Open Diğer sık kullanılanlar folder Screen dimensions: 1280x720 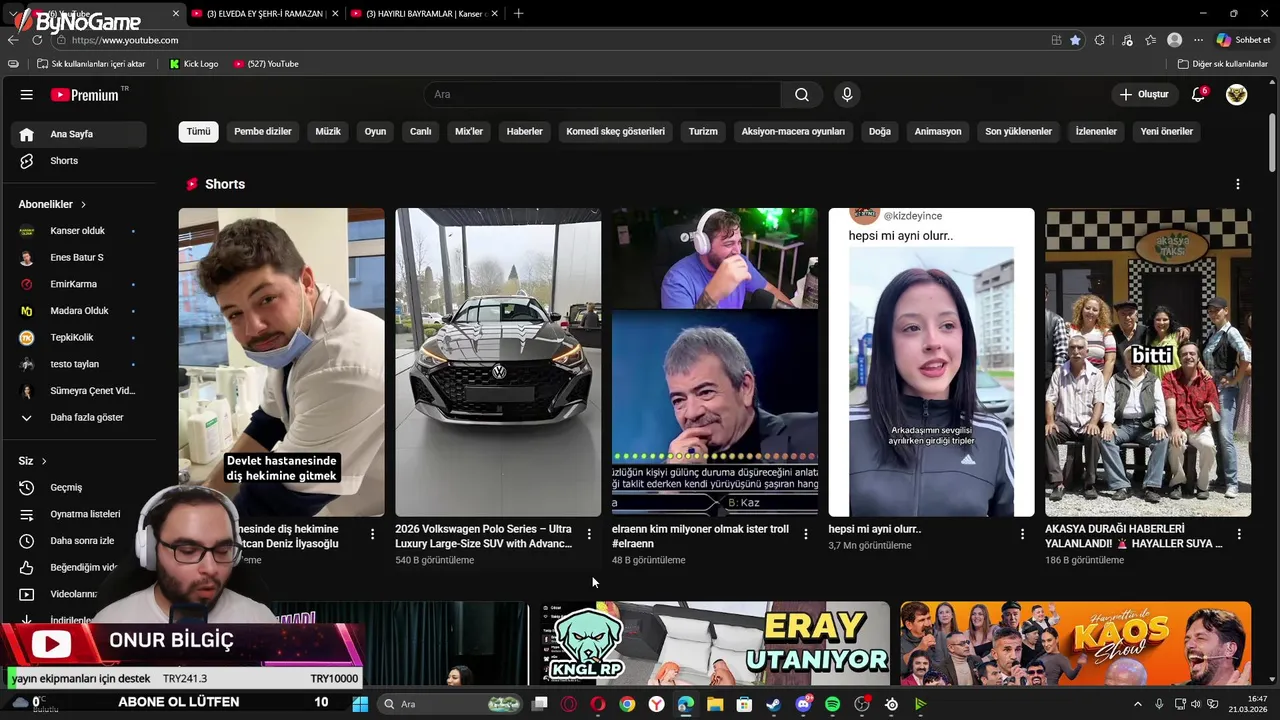[1222, 64]
